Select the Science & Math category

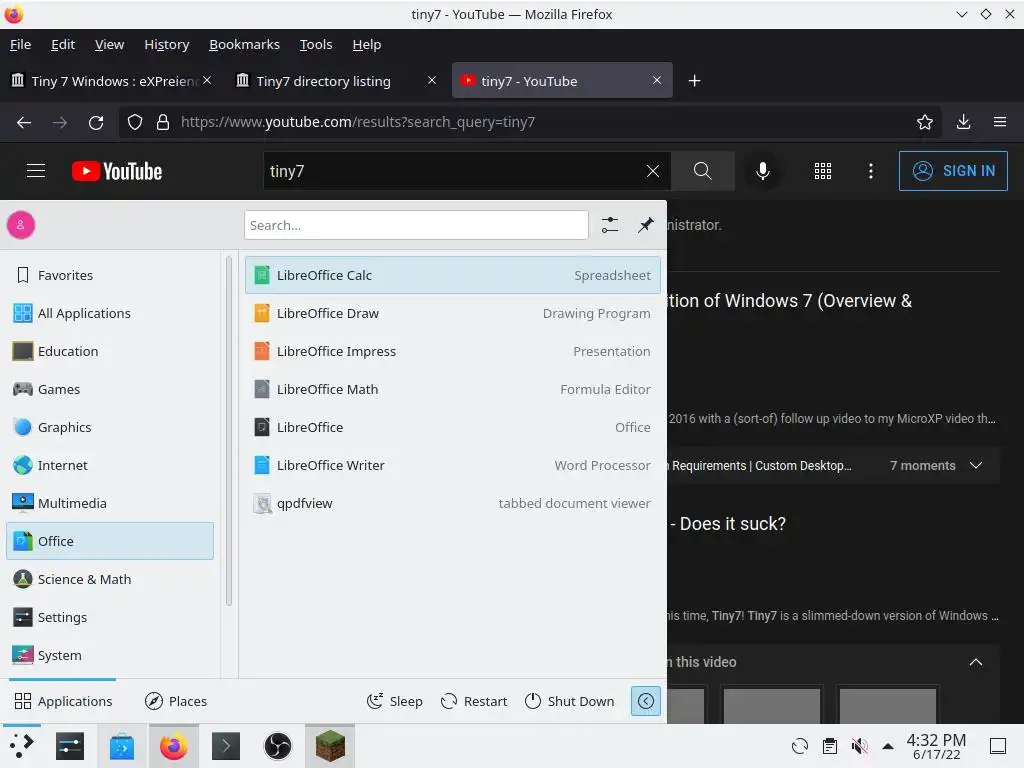110,579
